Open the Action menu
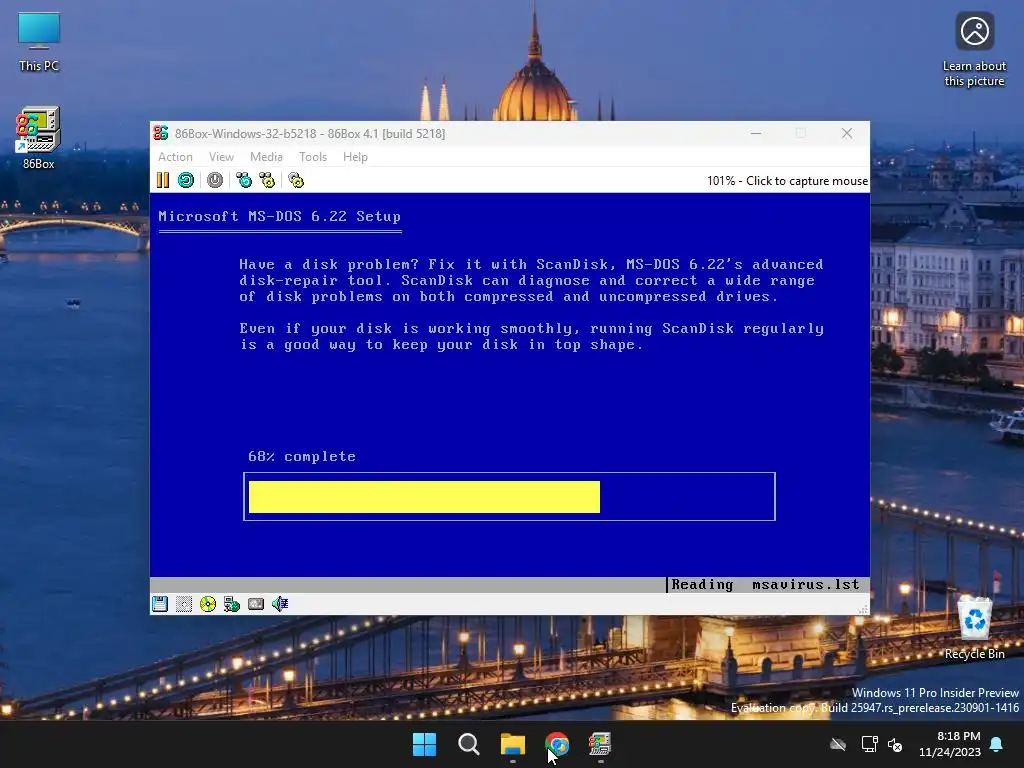Screen dimensions: 1024x768 tap(175, 157)
